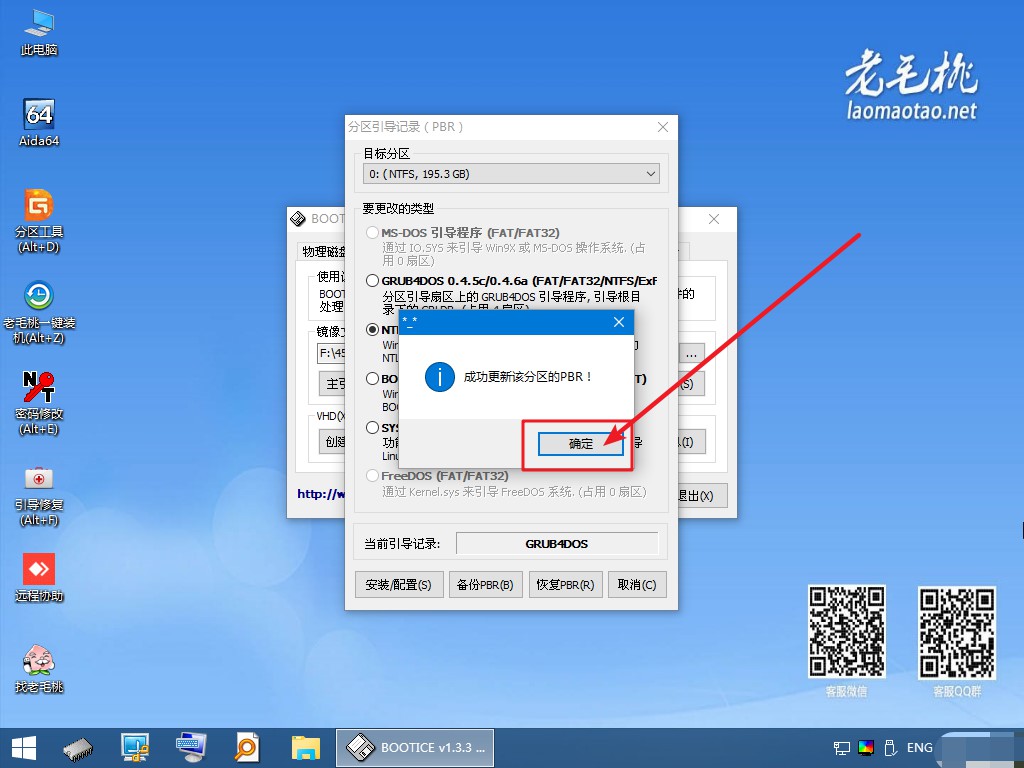Click the 当前引导记录 GRUB4DOS field
Image resolution: width=1024 pixels, height=768 pixels.
pos(557,543)
